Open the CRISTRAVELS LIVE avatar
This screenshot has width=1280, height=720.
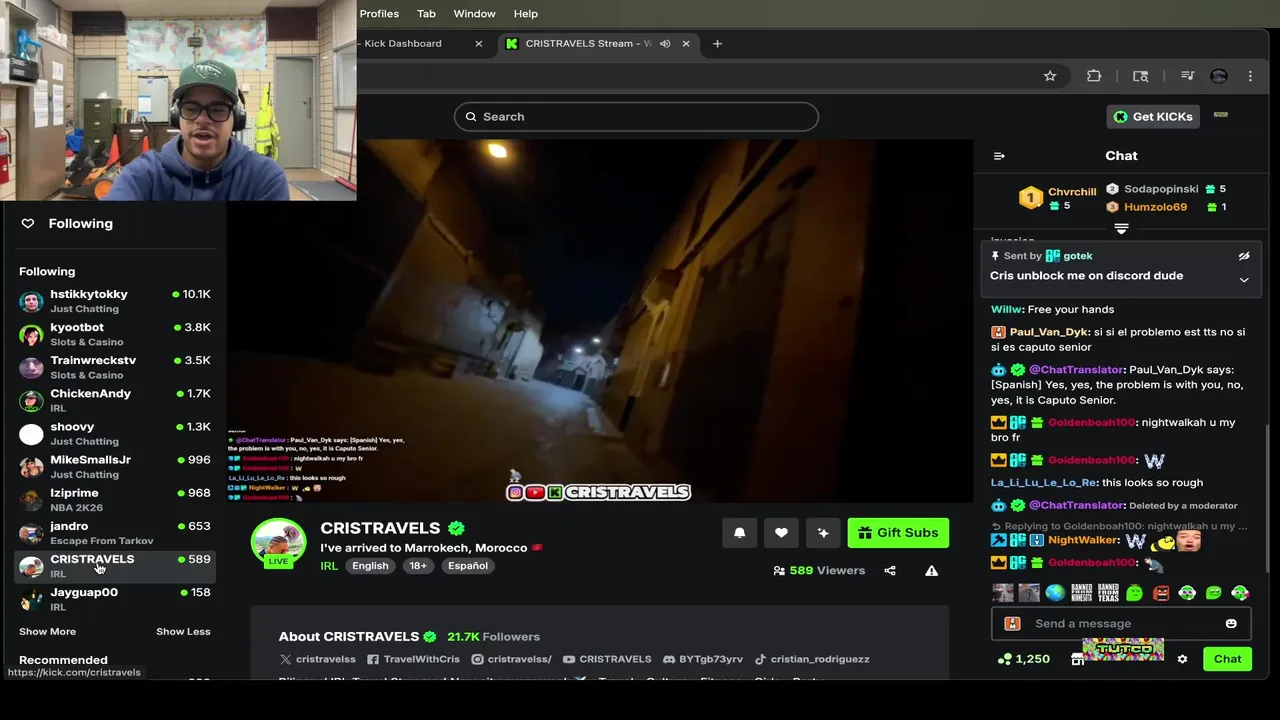[278, 544]
